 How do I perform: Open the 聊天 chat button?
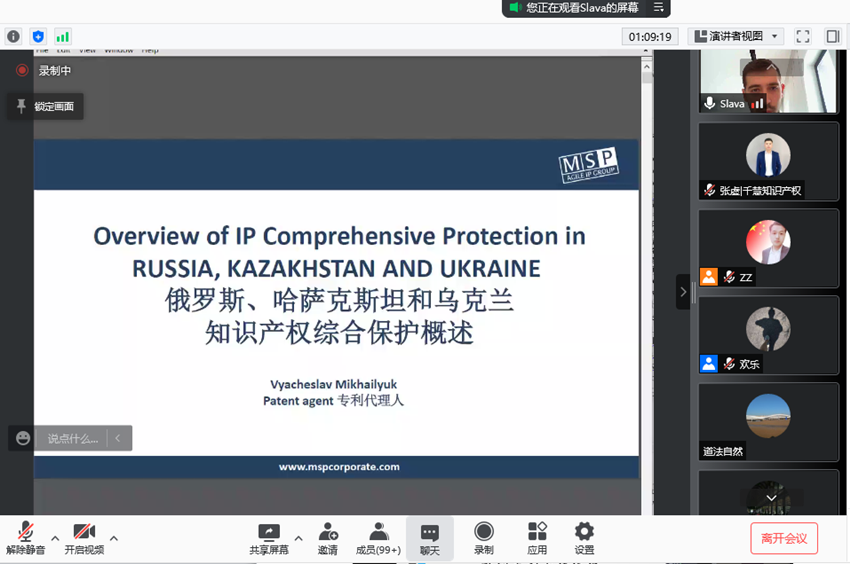429,538
